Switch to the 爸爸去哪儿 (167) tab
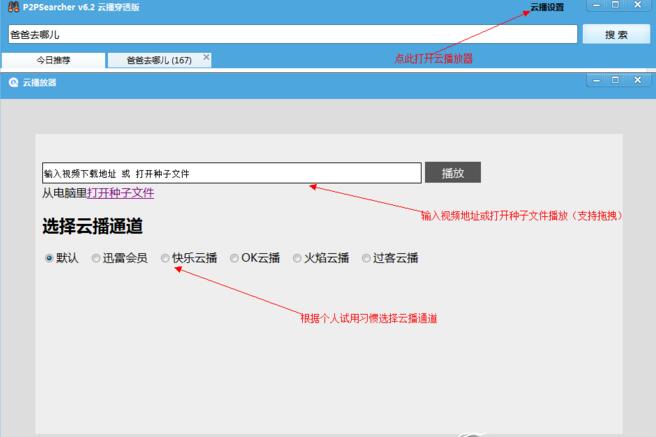Viewport: 656px width, 437px height. point(159,60)
